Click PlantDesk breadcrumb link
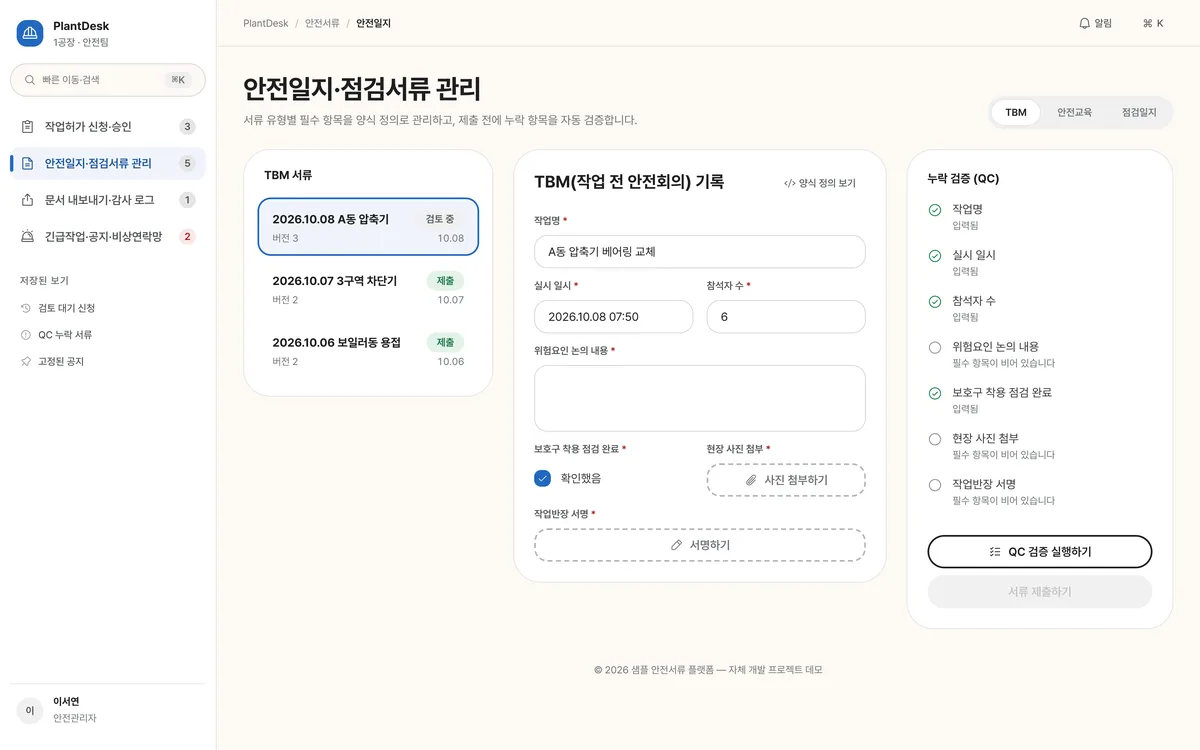The image size is (1200, 750). tap(266, 23)
